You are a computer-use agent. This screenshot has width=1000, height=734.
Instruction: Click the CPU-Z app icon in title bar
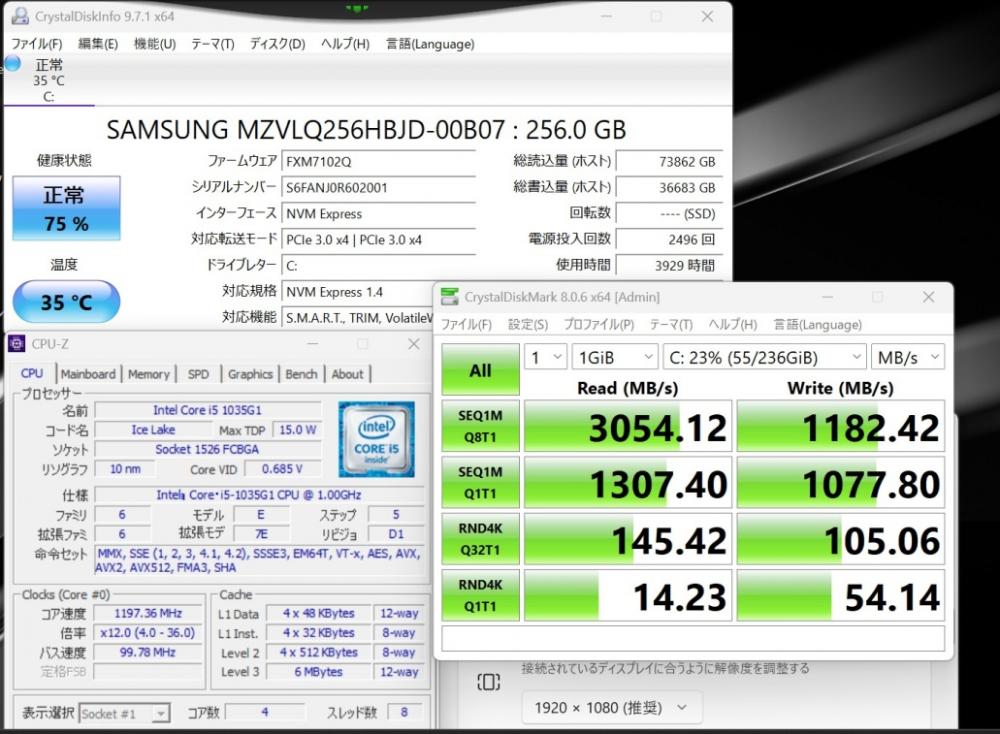(x=17, y=344)
